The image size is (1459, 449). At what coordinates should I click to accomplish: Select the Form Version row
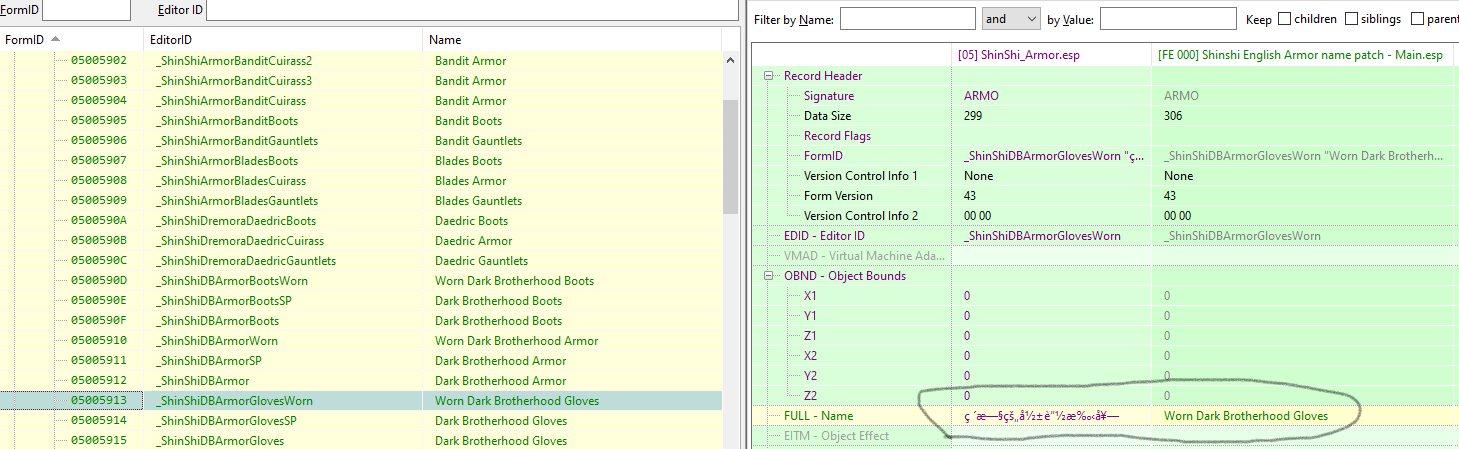point(1104,196)
